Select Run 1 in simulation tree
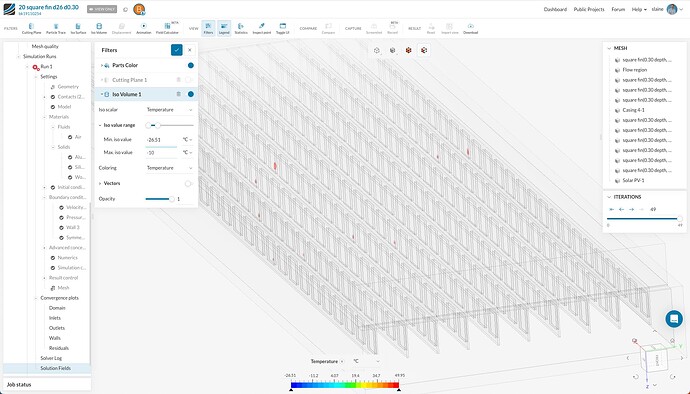690x394 pixels. click(46, 66)
